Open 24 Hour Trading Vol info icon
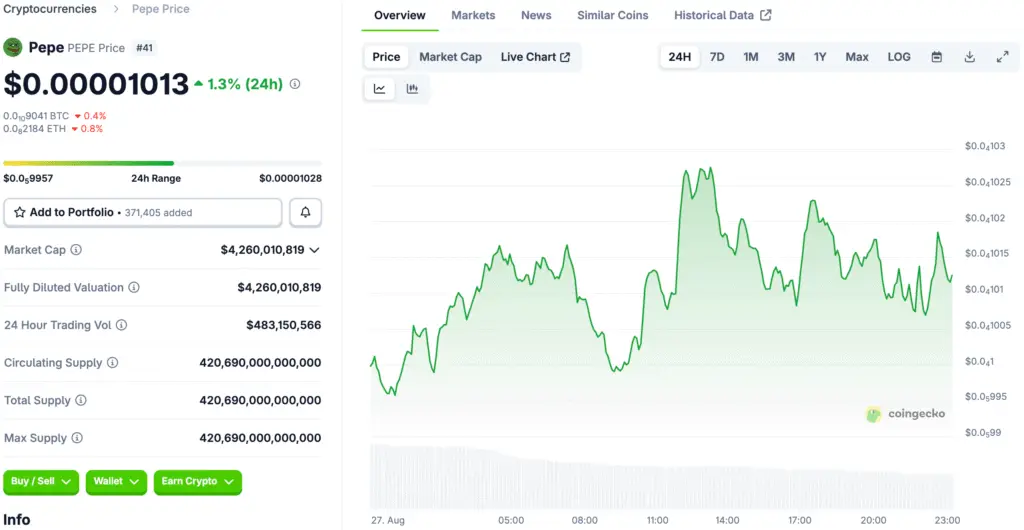Screen dimensions: 1024x530 point(121,325)
